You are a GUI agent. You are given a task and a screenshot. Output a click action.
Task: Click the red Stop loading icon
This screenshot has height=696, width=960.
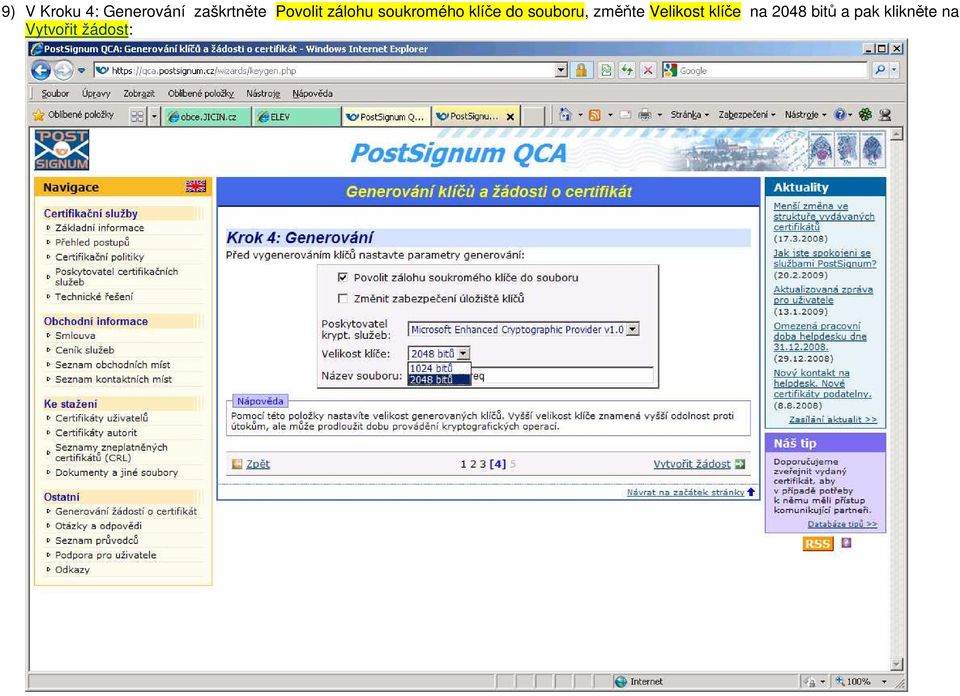(x=648, y=71)
